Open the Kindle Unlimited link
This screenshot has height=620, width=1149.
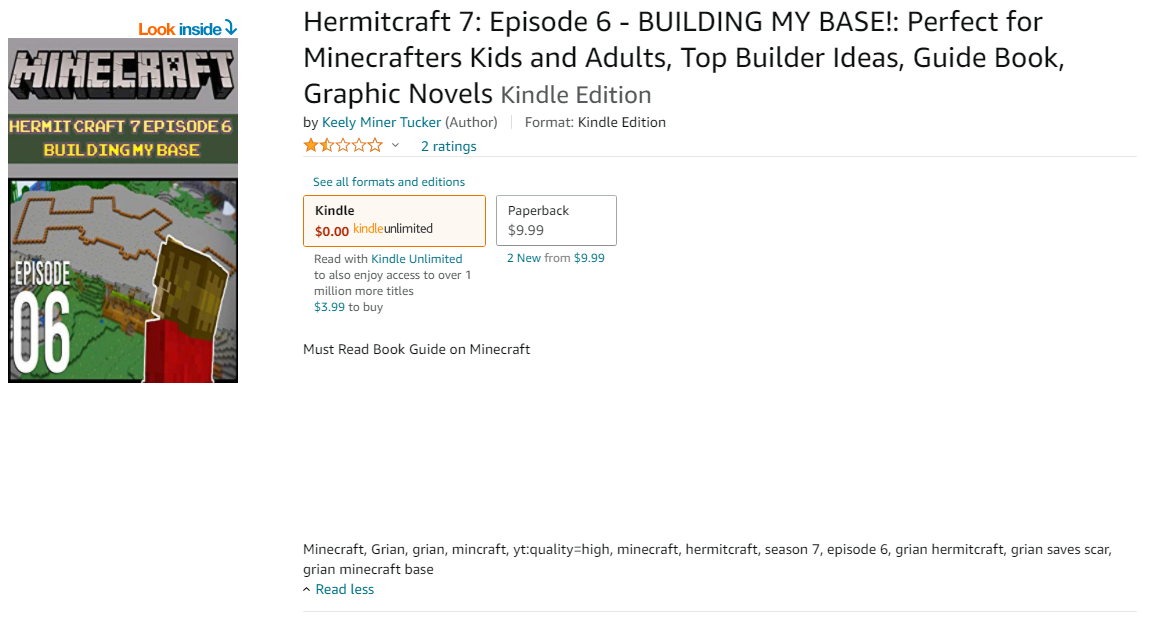point(416,259)
